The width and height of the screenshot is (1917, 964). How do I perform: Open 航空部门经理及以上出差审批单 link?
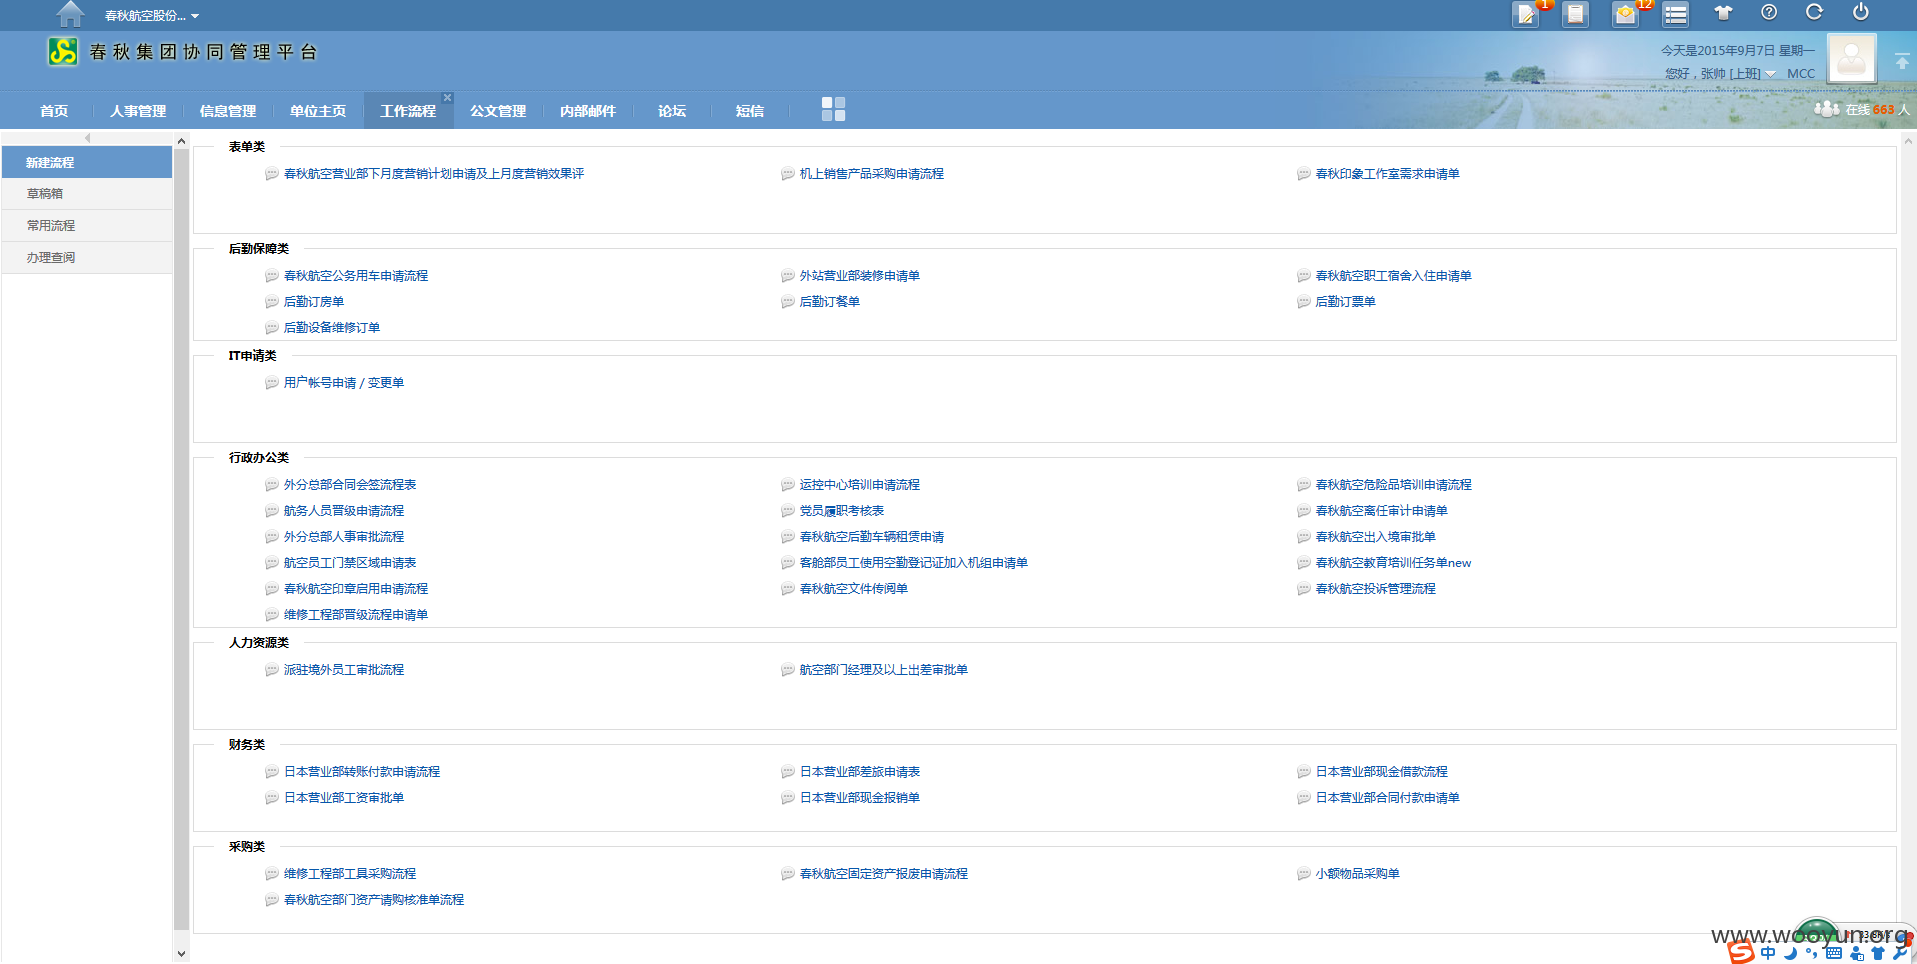coord(883,670)
